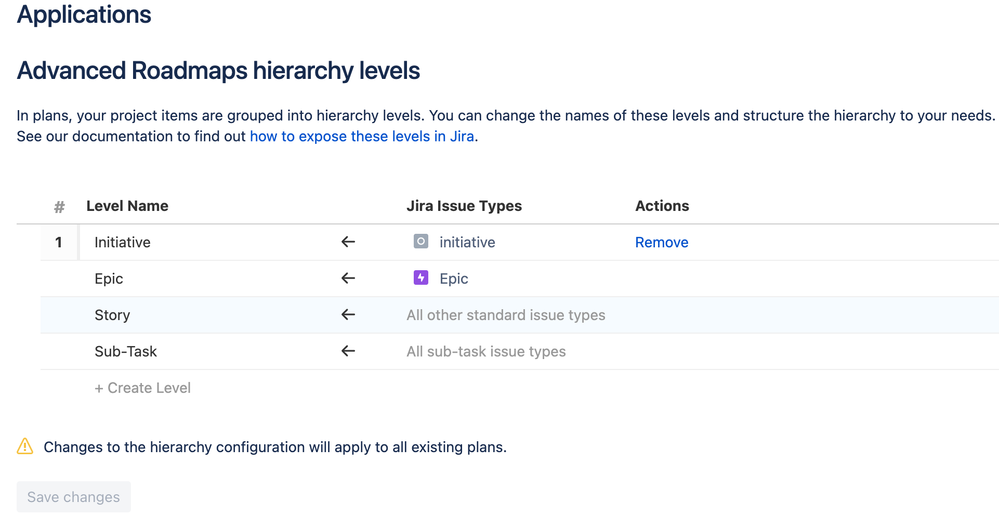Screen dimensions: 999x530
Task: Click the 'initiative' issue type text
Action: [467, 242]
